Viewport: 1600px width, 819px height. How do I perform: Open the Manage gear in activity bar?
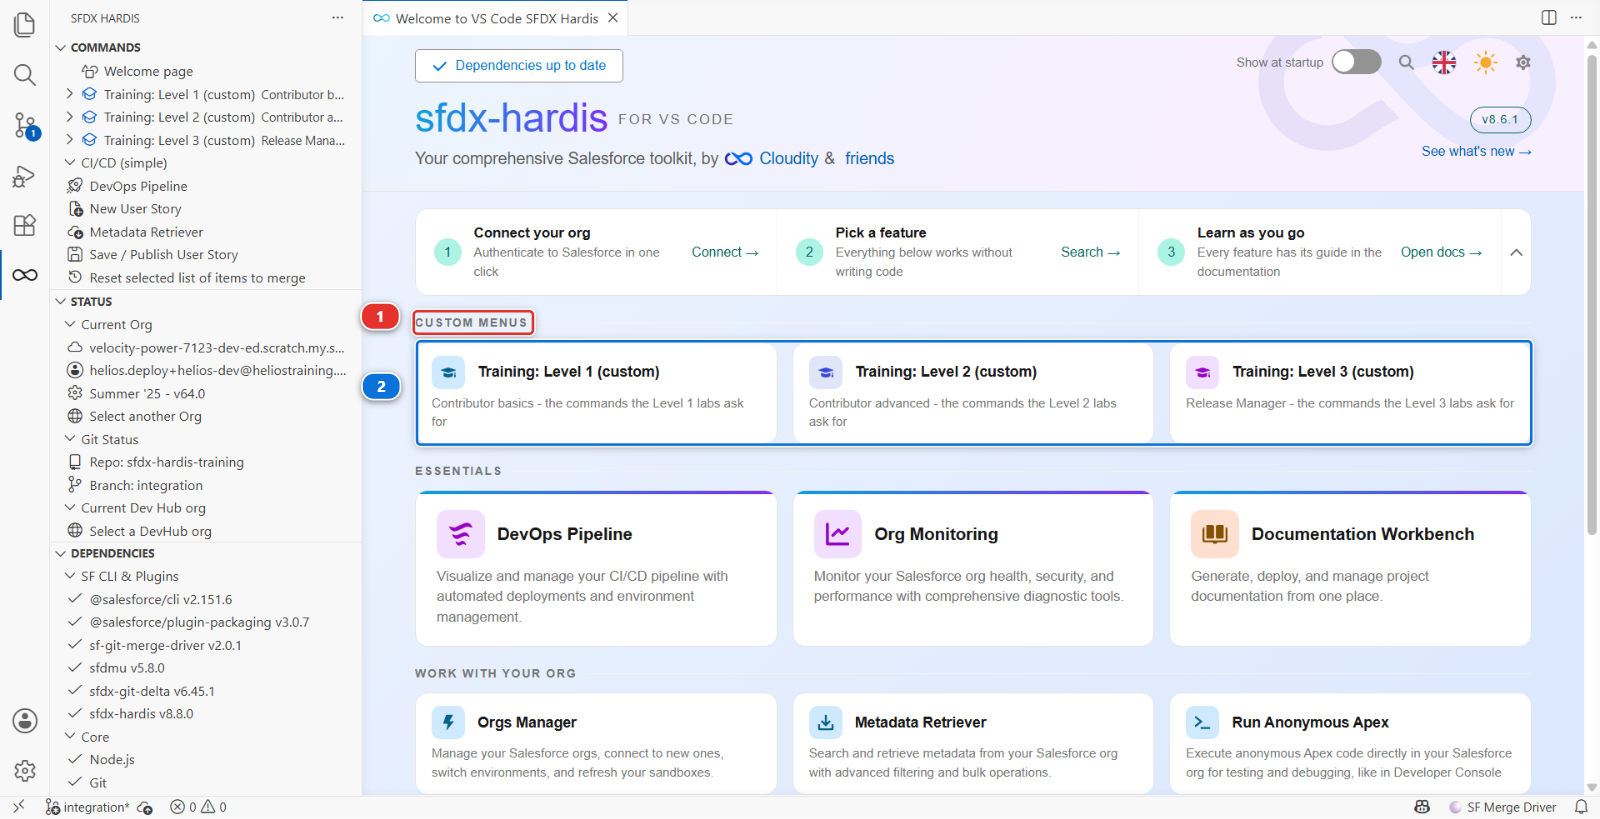click(x=25, y=771)
